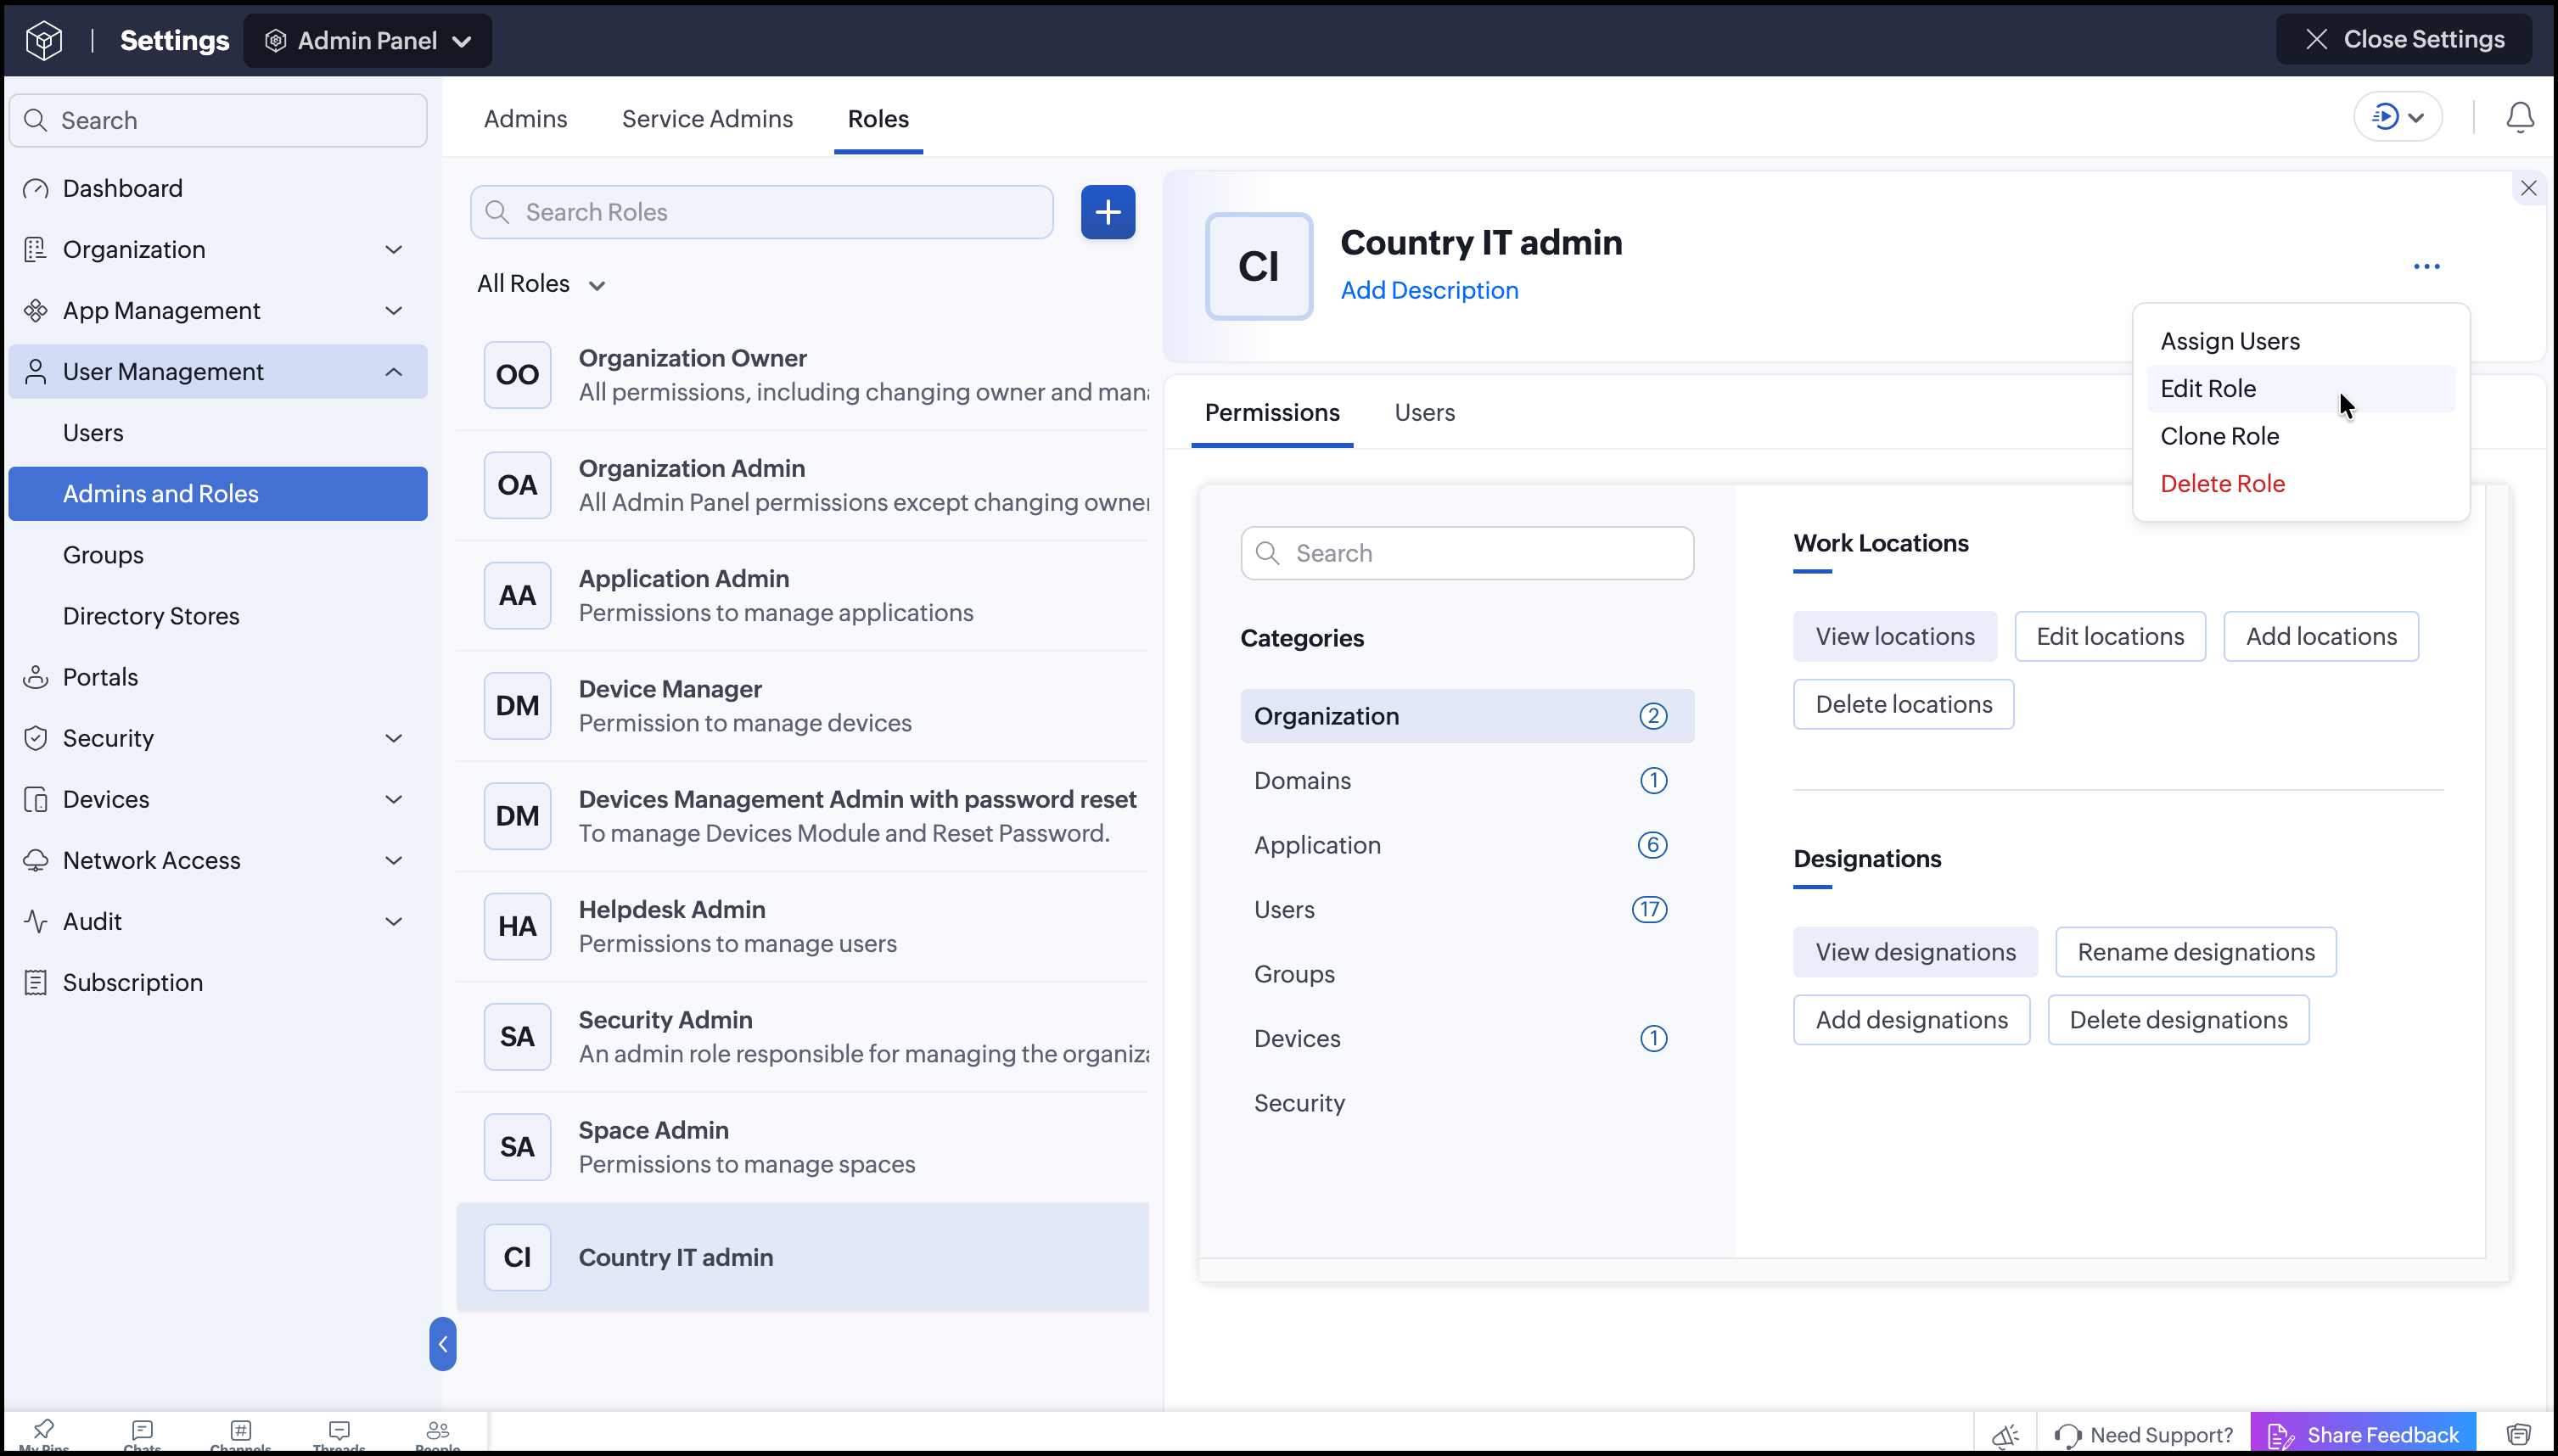Open the blue circular play dropdown near bell
2558x1456 pixels.
[x=2397, y=117]
